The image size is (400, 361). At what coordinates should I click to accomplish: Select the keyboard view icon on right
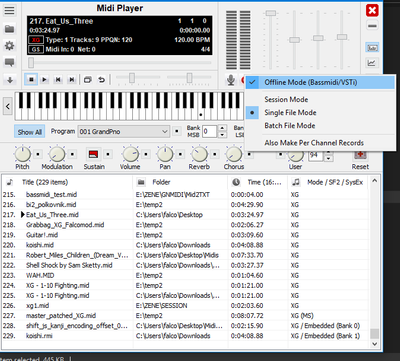pyautogui.click(x=372, y=48)
